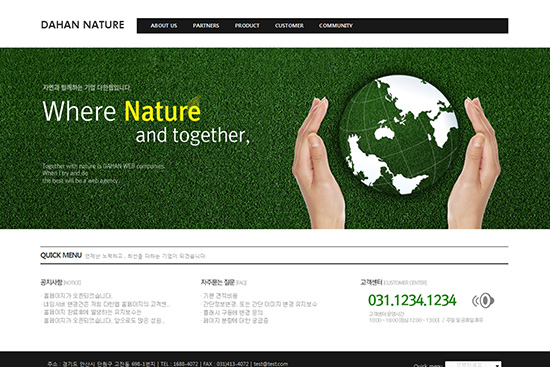Click the globe held by hands
Viewport: 550px width, 367px height.
point(399,135)
